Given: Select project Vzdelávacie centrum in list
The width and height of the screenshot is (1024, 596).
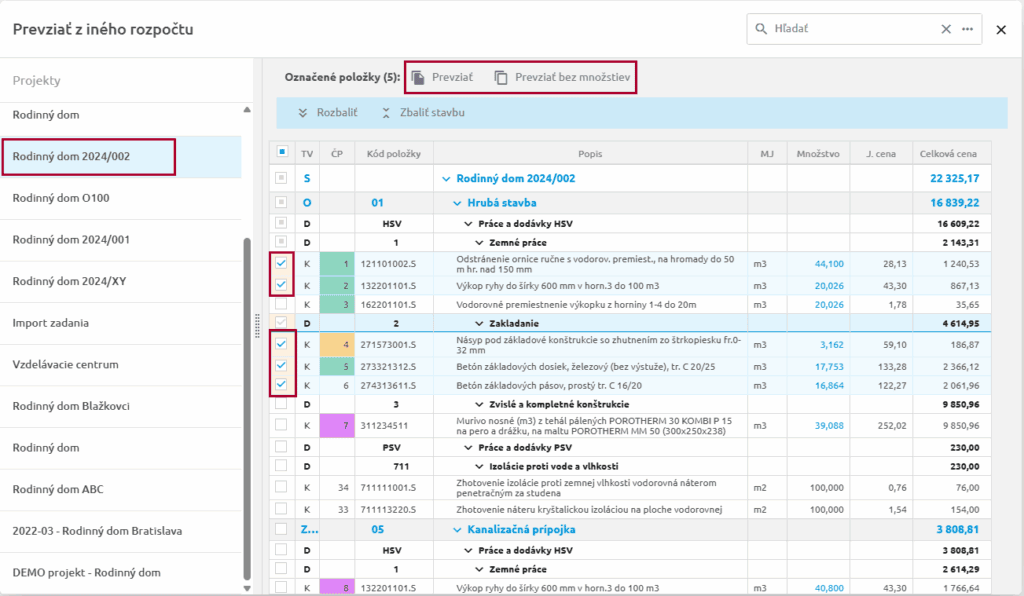Looking at the screenshot, I should [65, 365].
